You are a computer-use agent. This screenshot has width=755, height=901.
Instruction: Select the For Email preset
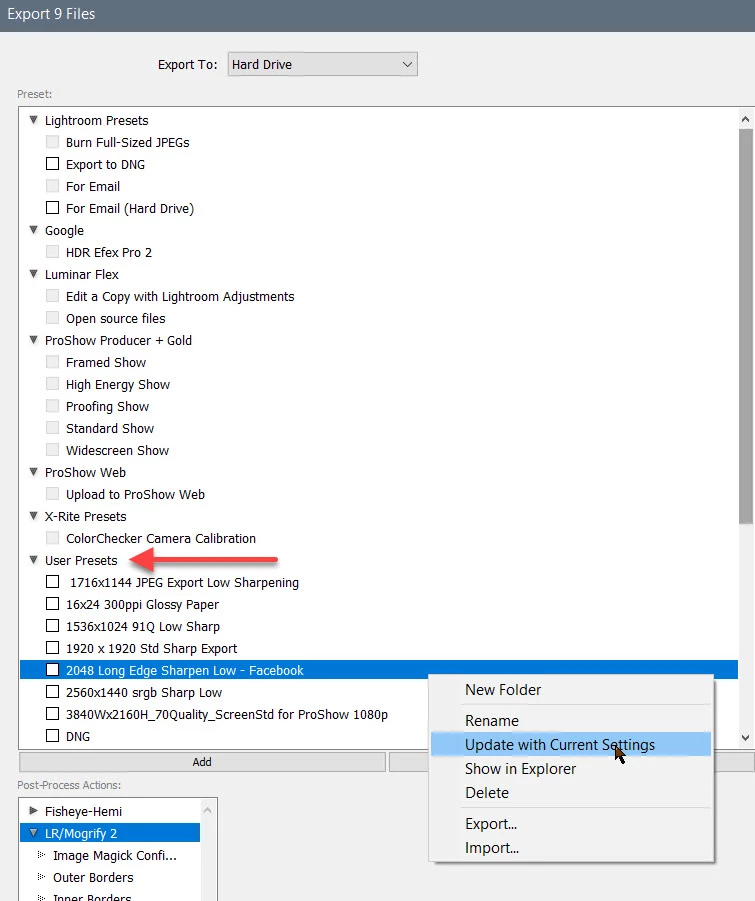[x=93, y=186]
